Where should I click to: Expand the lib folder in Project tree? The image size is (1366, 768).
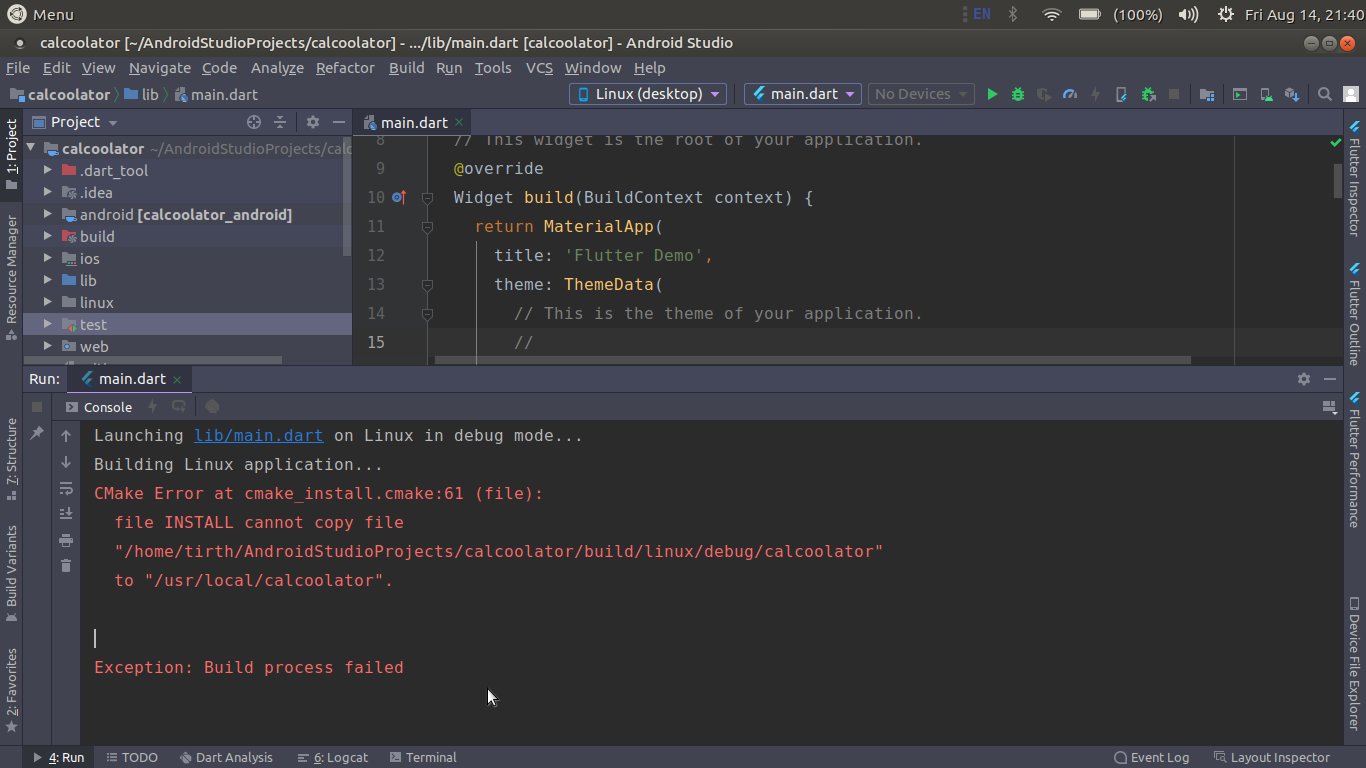[x=45, y=280]
